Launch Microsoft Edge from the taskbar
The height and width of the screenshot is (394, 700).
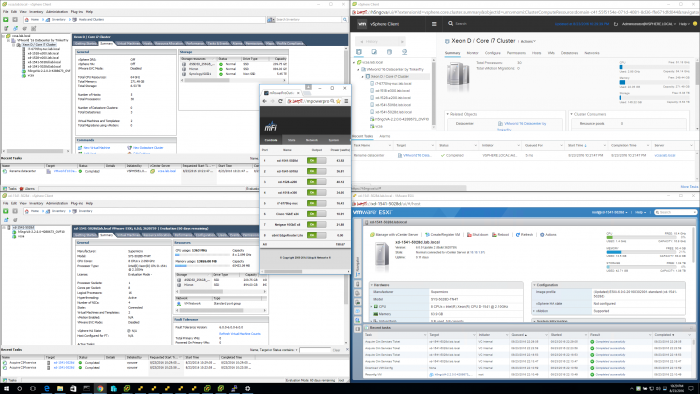46,389
